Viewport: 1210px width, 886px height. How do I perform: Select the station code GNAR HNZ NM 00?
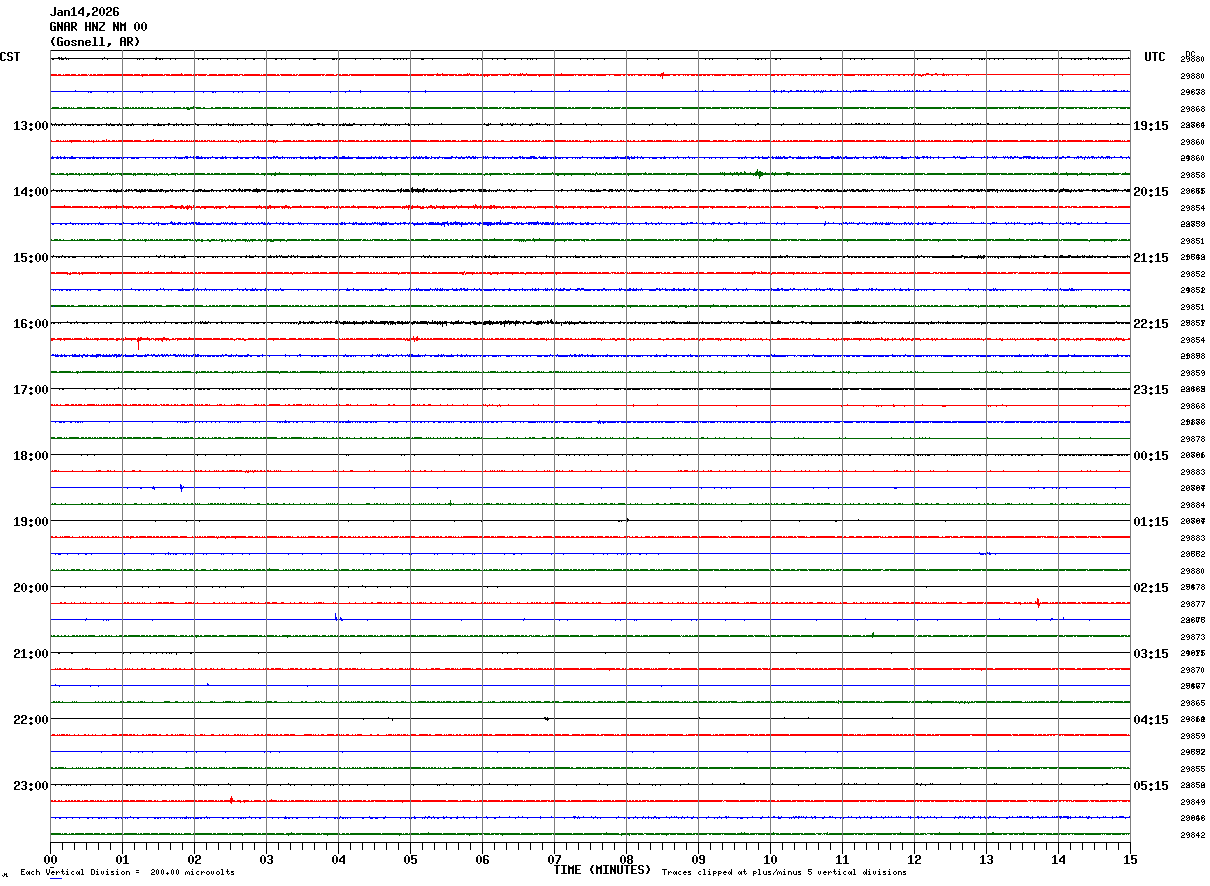pyautogui.click(x=98, y=27)
